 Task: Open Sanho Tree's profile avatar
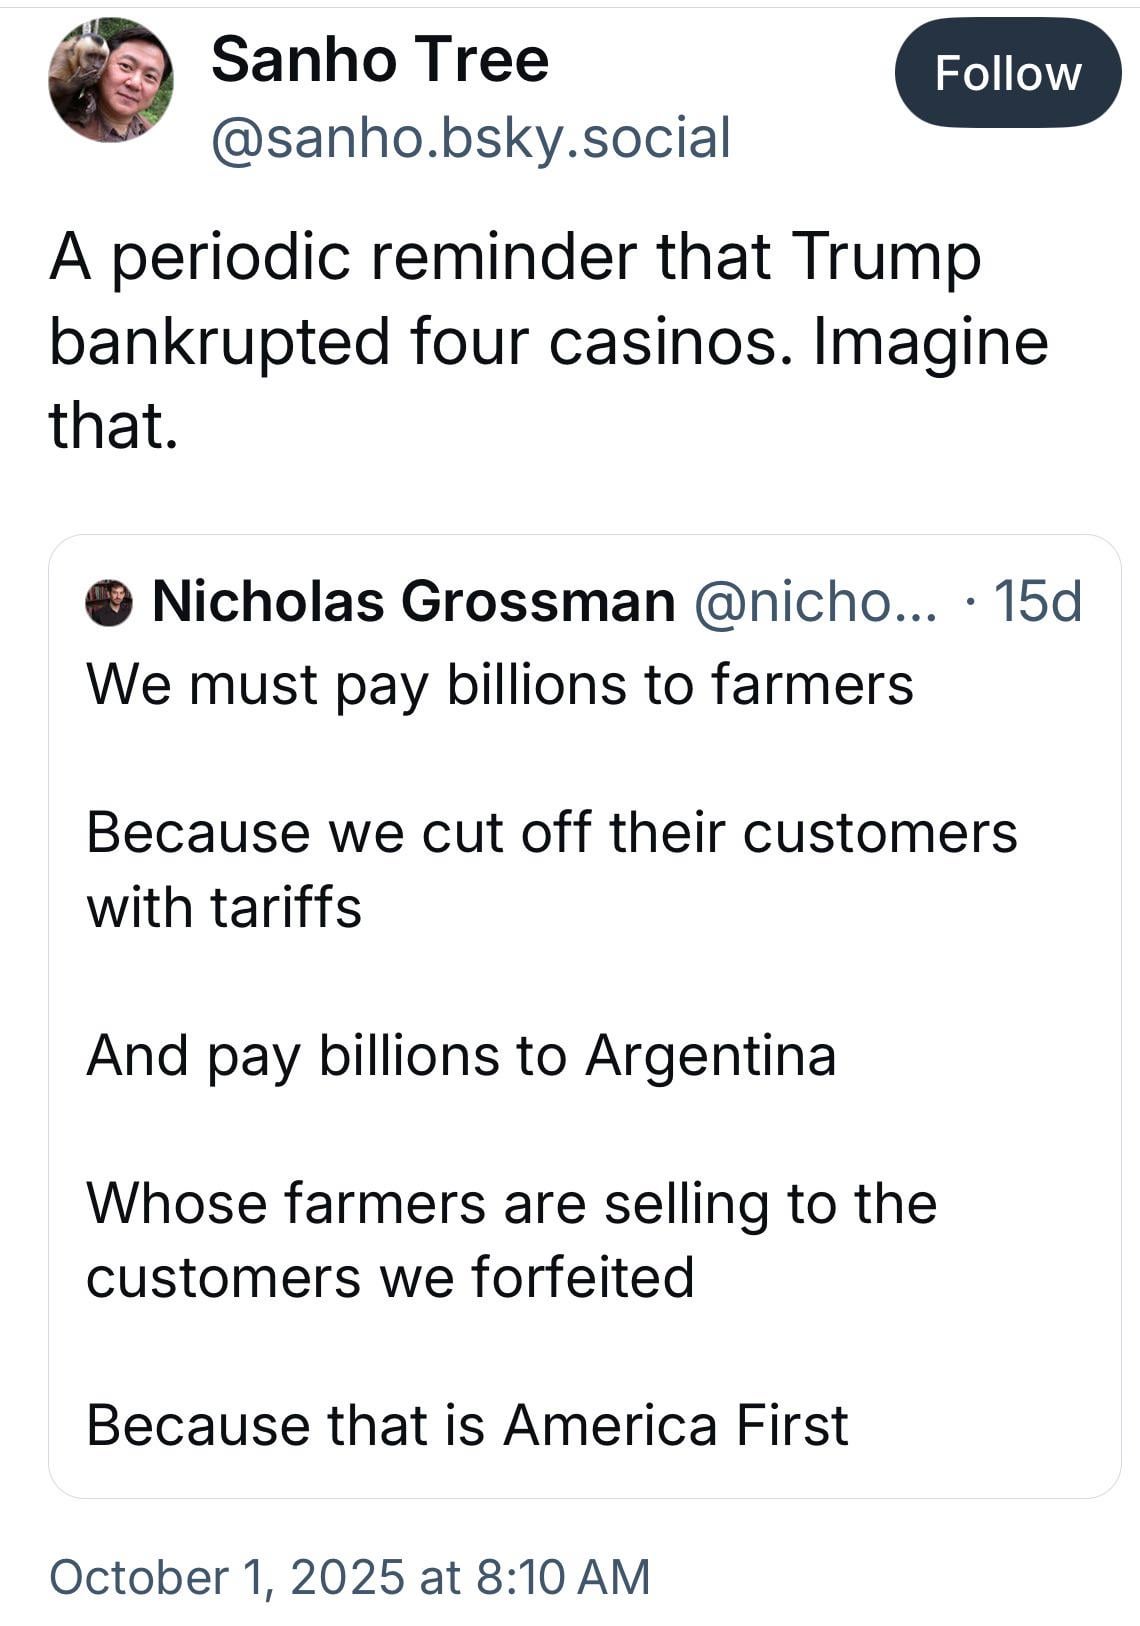pyautogui.click(x=110, y=80)
